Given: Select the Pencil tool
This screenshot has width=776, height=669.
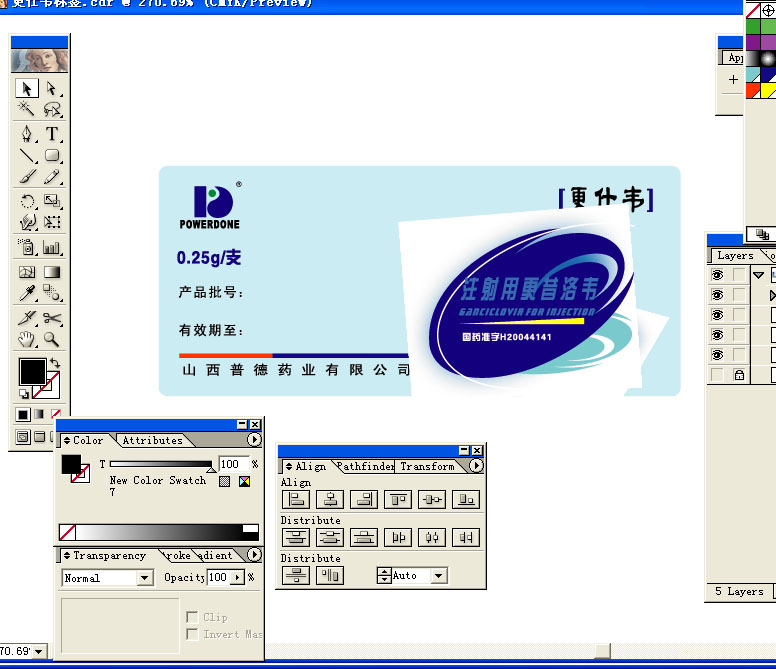Looking at the screenshot, I should (x=51, y=177).
